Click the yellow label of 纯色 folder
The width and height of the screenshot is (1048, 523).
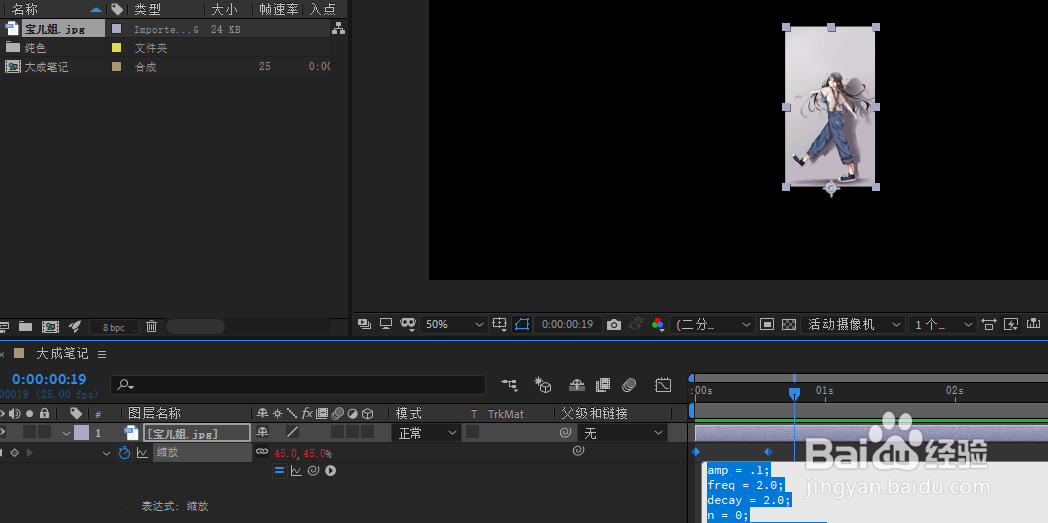pos(117,47)
